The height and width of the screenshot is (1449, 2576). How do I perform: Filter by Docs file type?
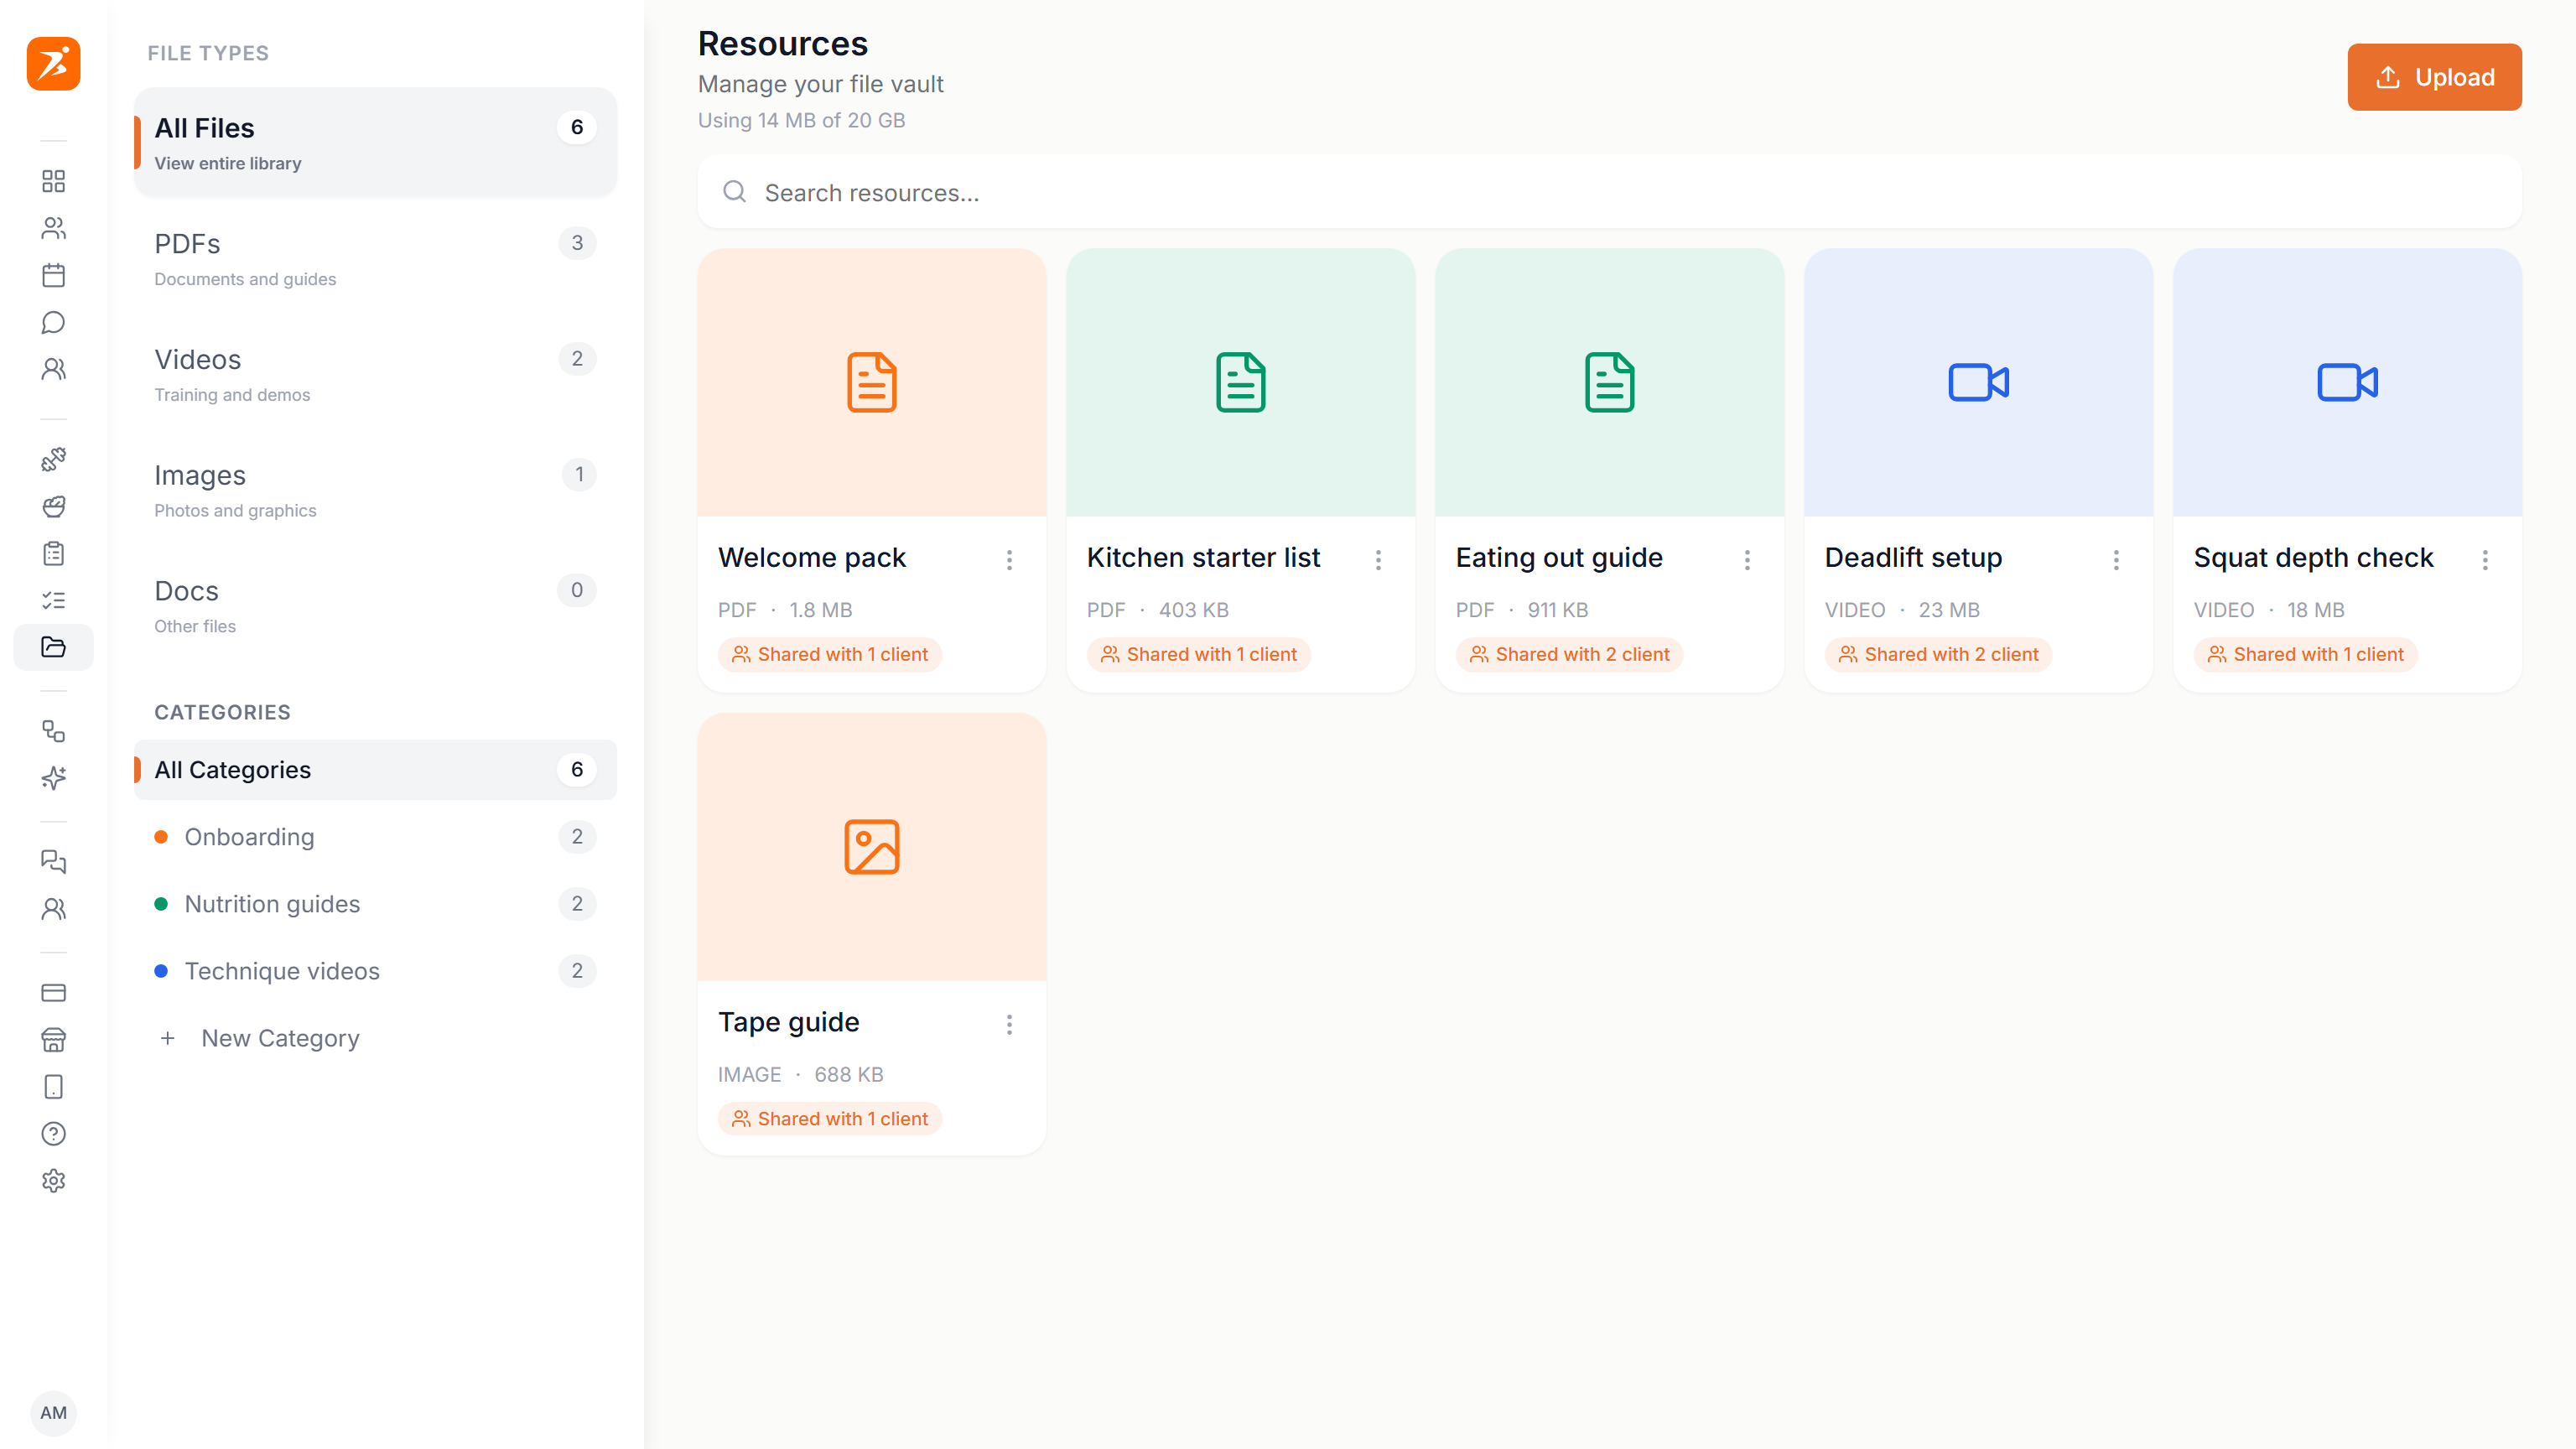pos(375,606)
